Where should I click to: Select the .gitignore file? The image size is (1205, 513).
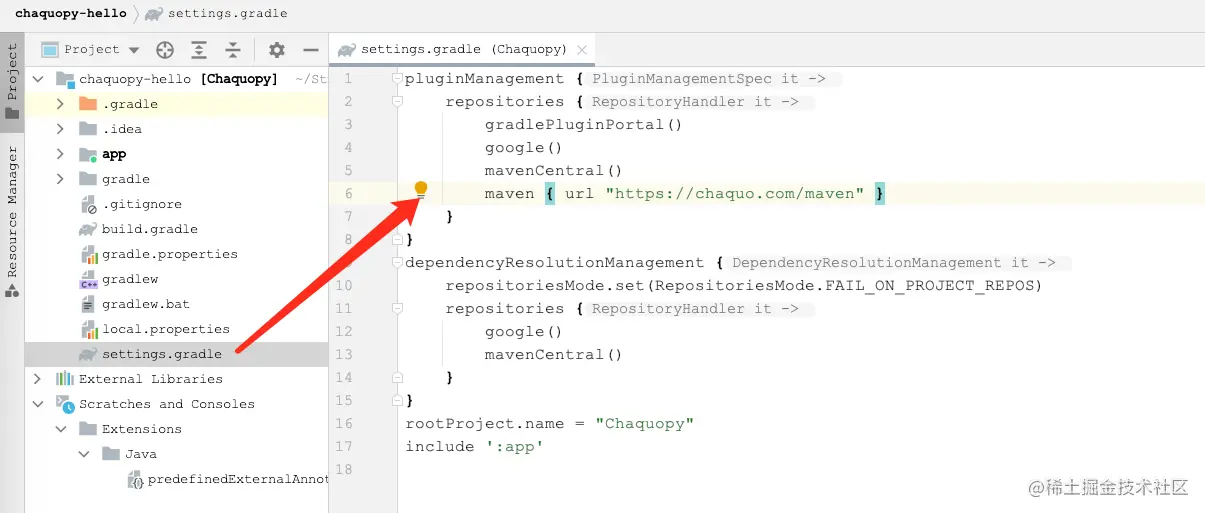tap(141, 204)
